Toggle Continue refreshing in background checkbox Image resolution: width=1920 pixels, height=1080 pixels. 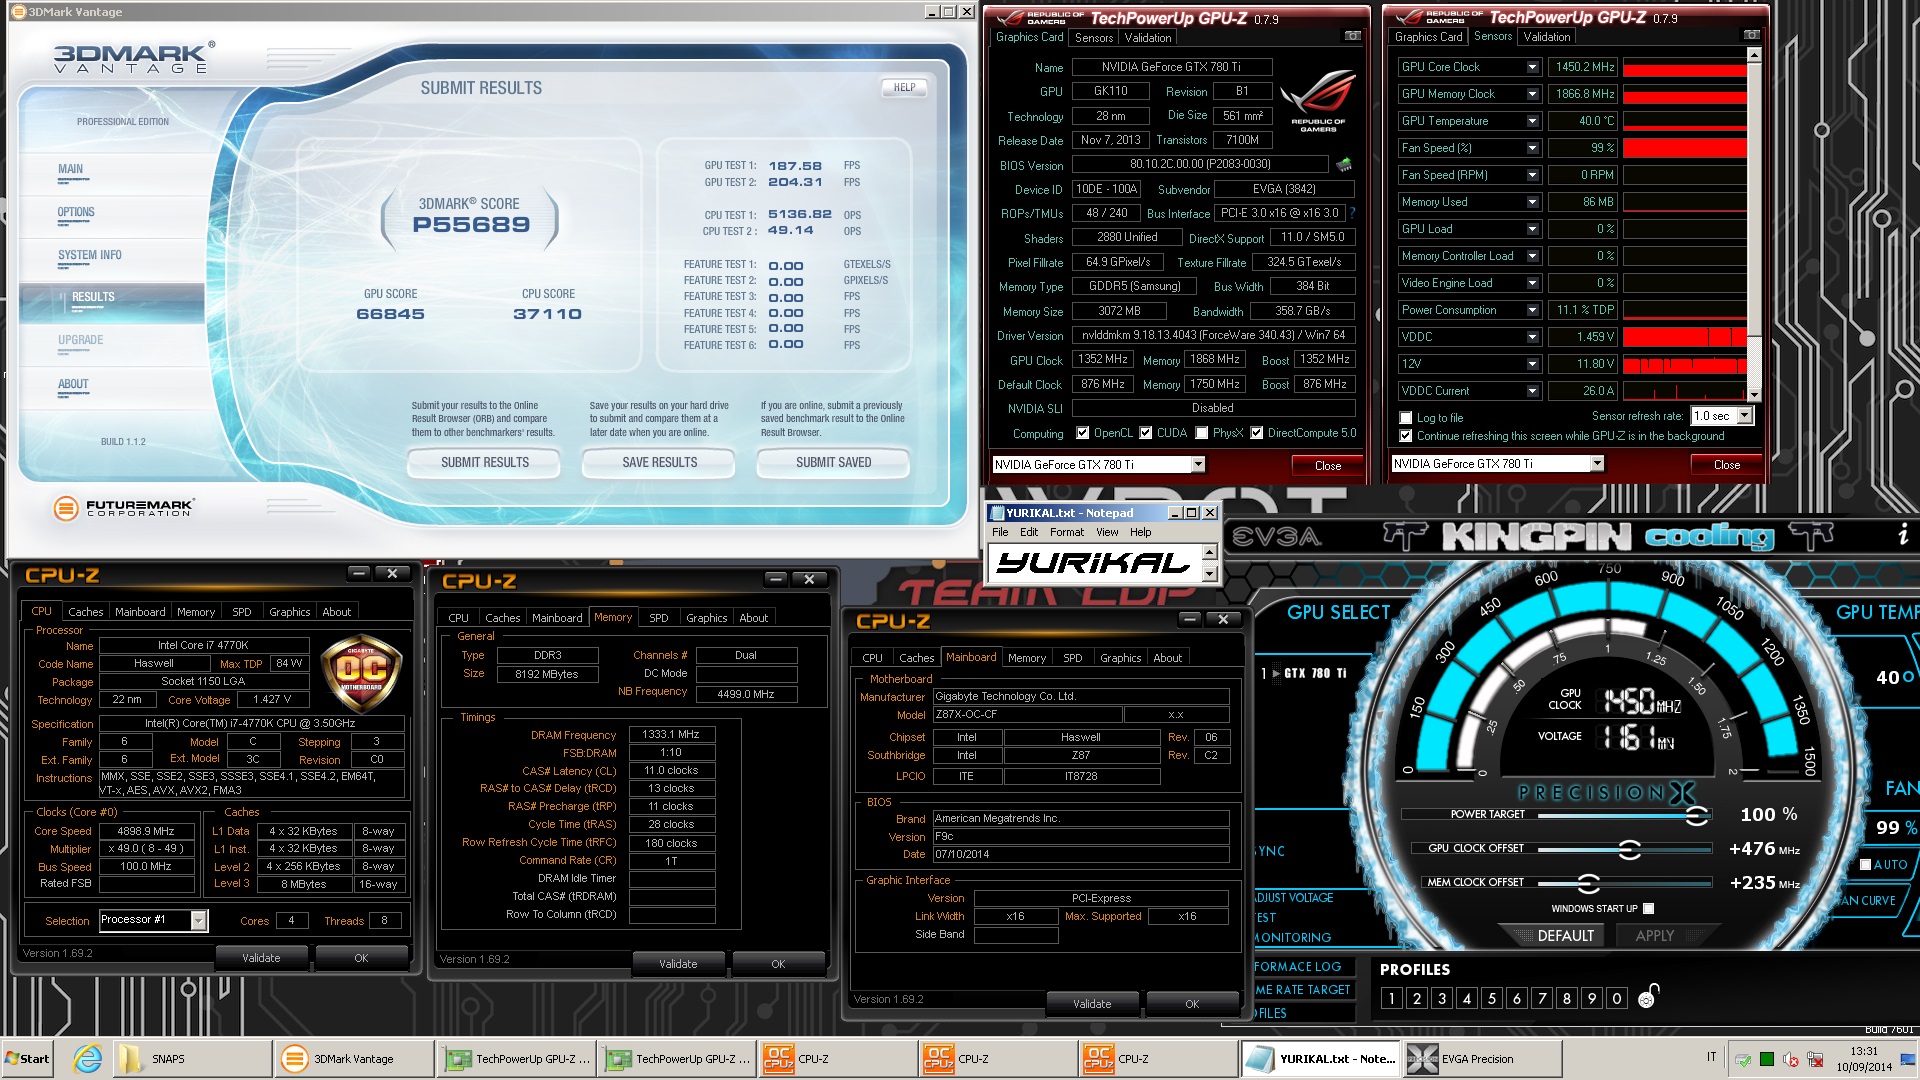(x=1406, y=436)
